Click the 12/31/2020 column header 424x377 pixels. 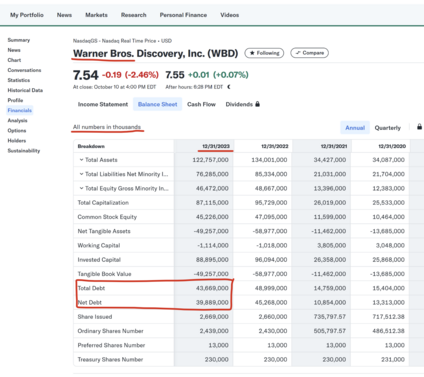coord(392,146)
